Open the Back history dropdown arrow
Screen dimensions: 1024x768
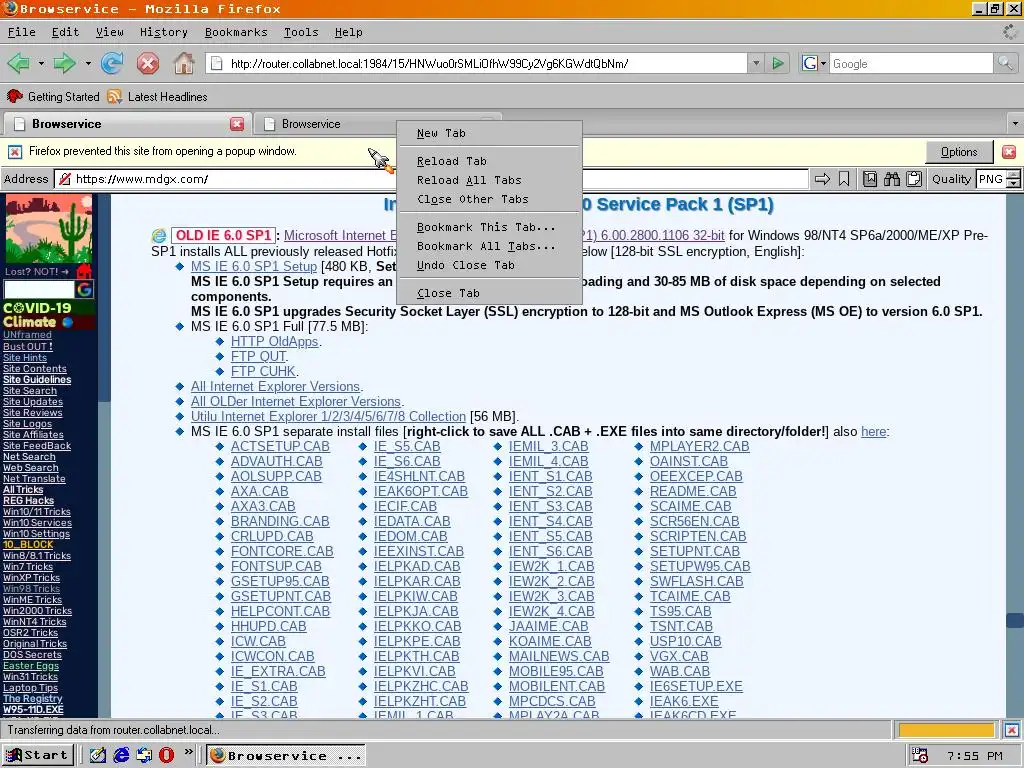point(41,63)
